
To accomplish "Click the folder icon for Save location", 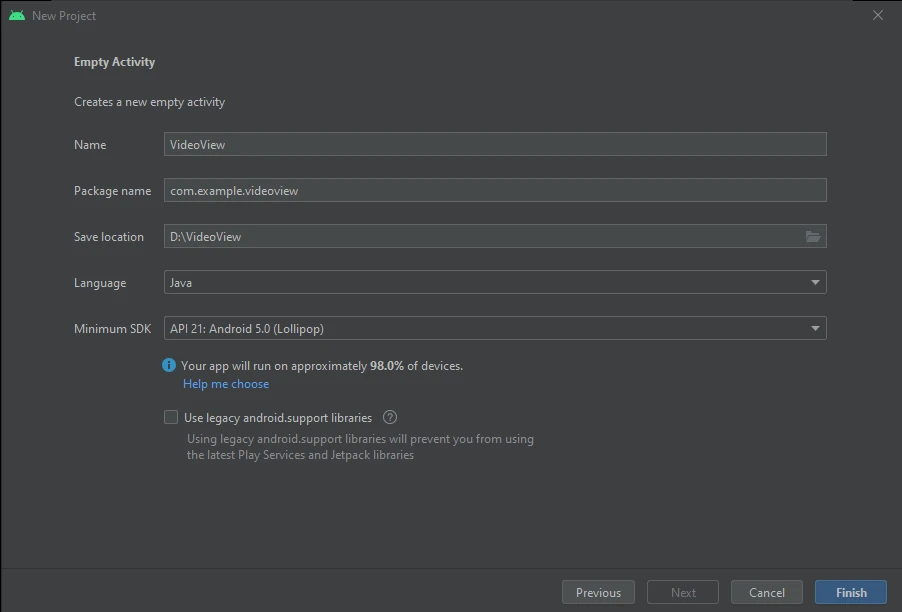I will coord(814,236).
